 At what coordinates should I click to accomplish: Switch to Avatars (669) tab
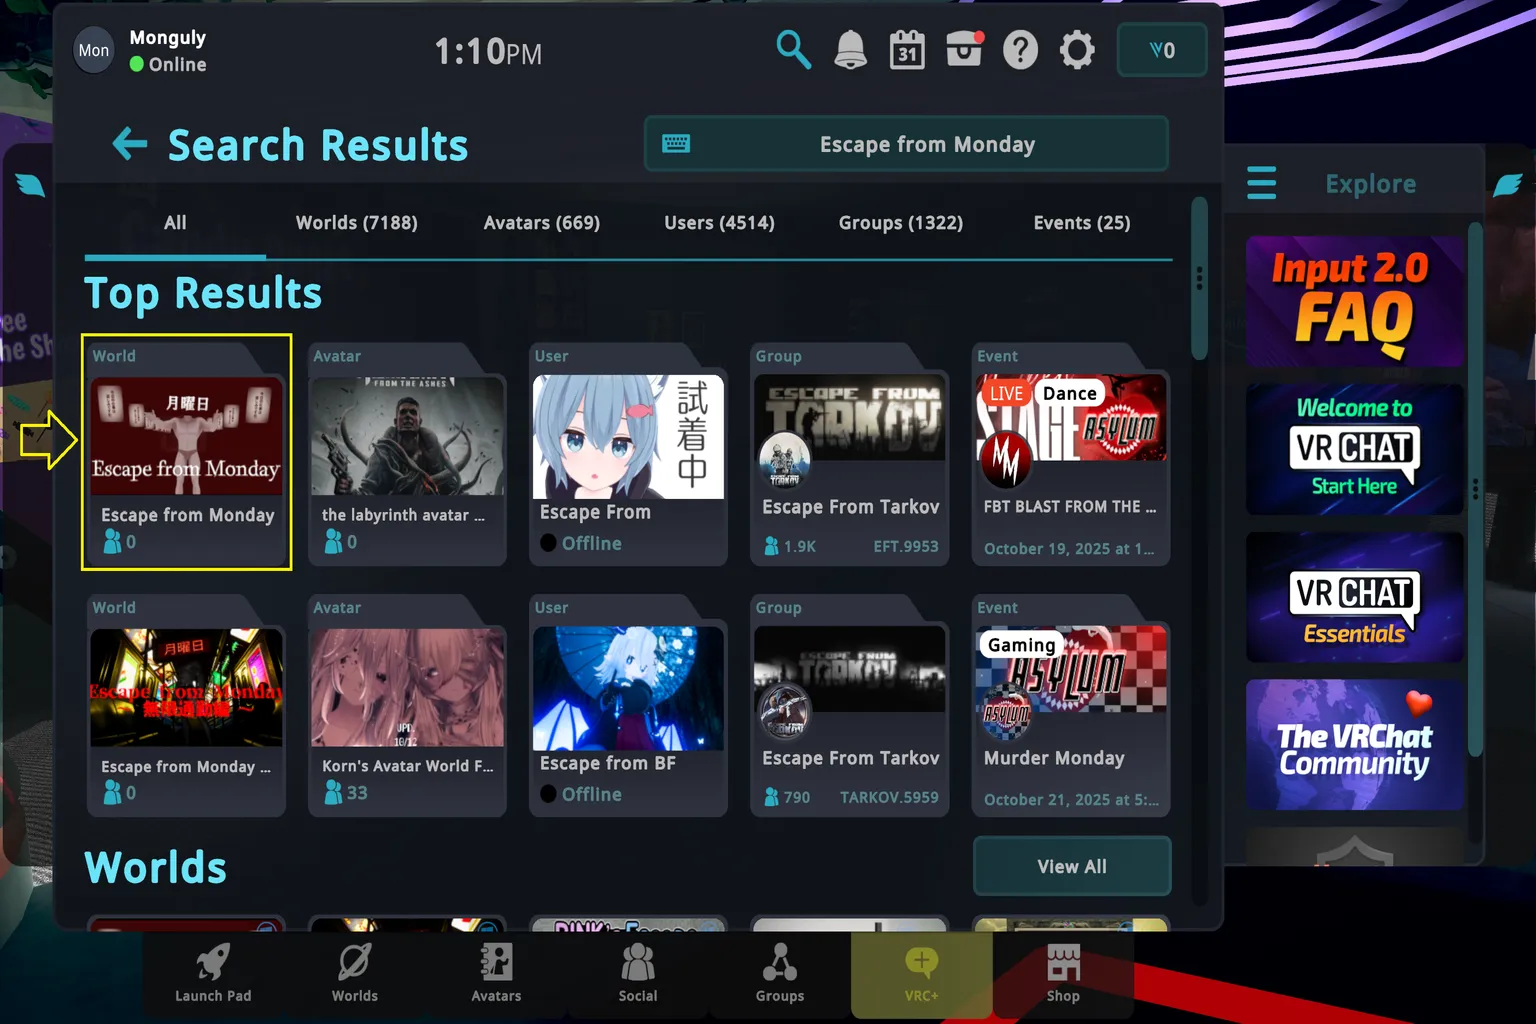click(542, 223)
